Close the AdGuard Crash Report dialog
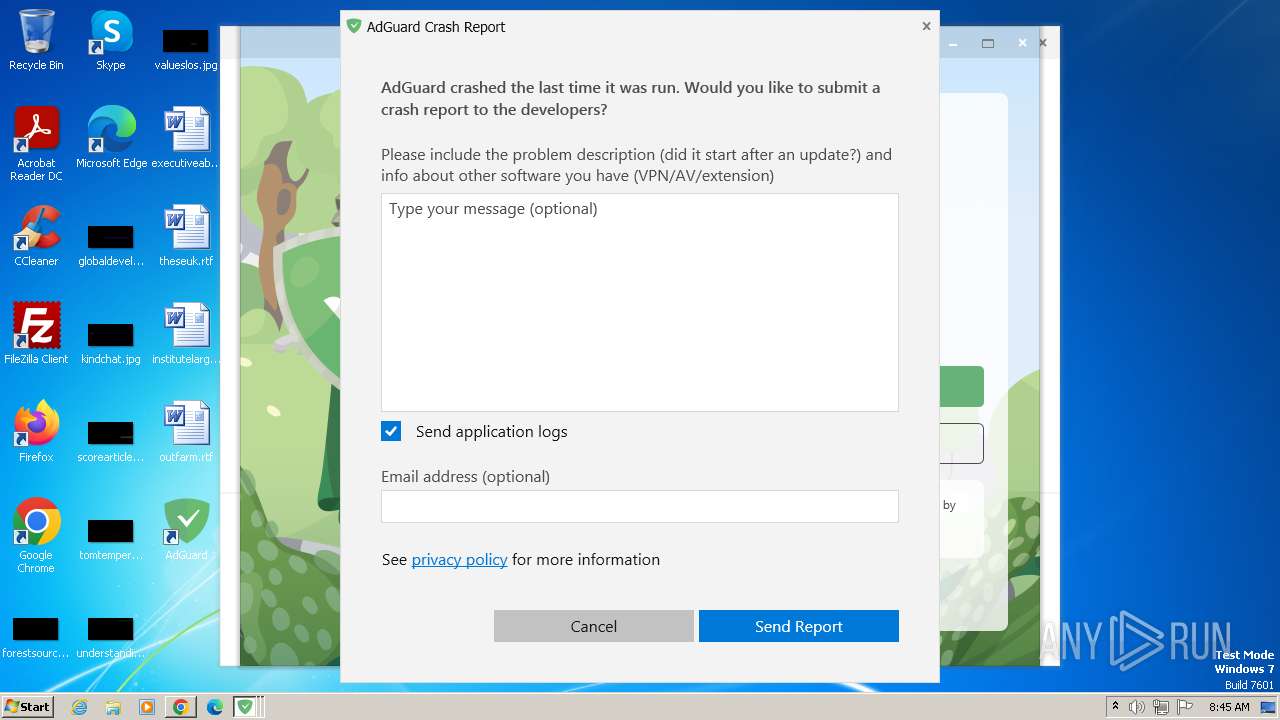Screen dimensions: 1280x720 point(926,26)
